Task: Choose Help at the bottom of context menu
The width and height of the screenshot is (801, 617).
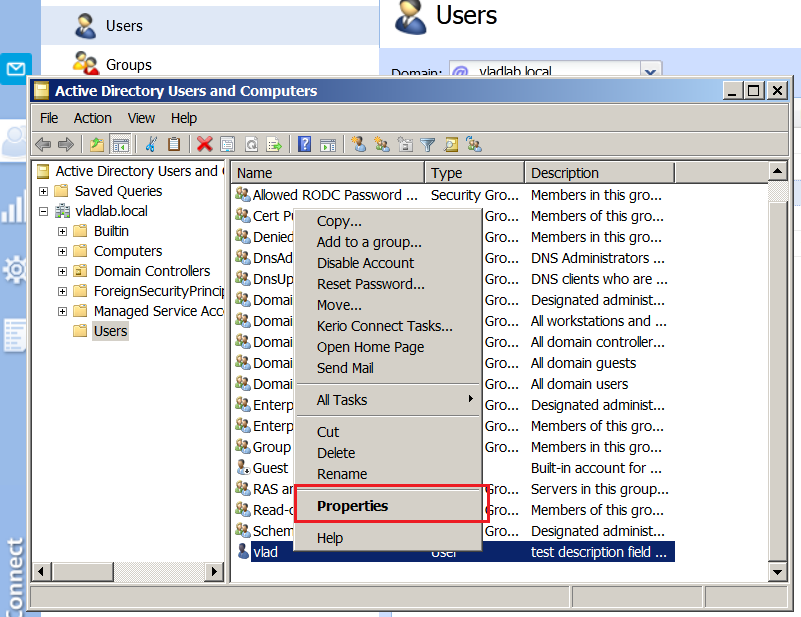Action: pyautogui.click(x=388, y=538)
